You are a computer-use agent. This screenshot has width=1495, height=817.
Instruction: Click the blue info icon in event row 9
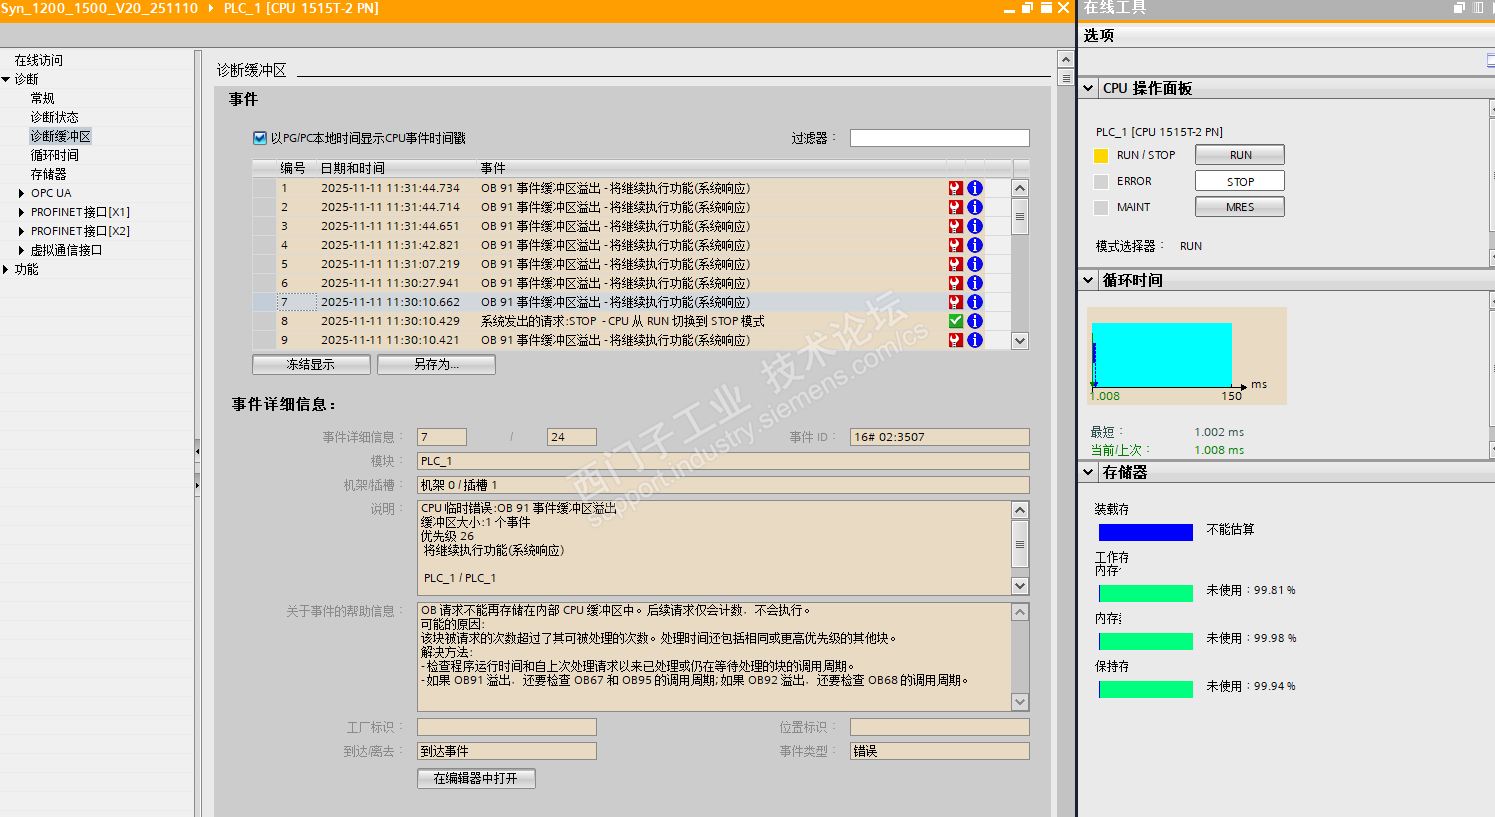tap(975, 340)
